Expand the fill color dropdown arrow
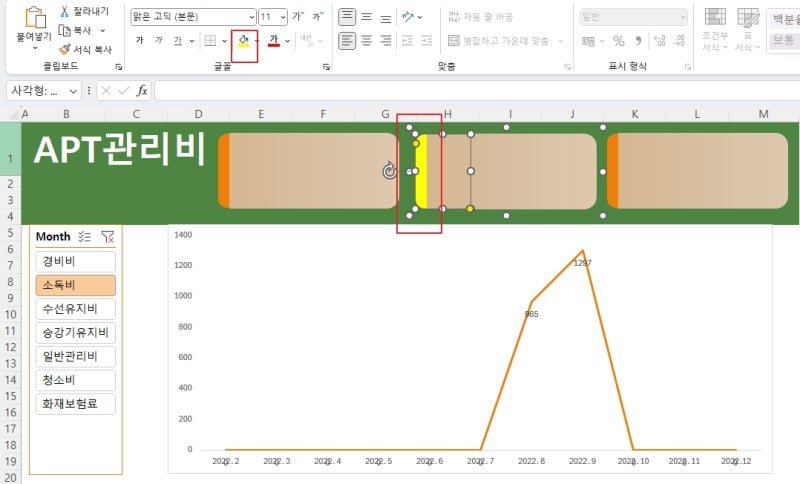 256,41
